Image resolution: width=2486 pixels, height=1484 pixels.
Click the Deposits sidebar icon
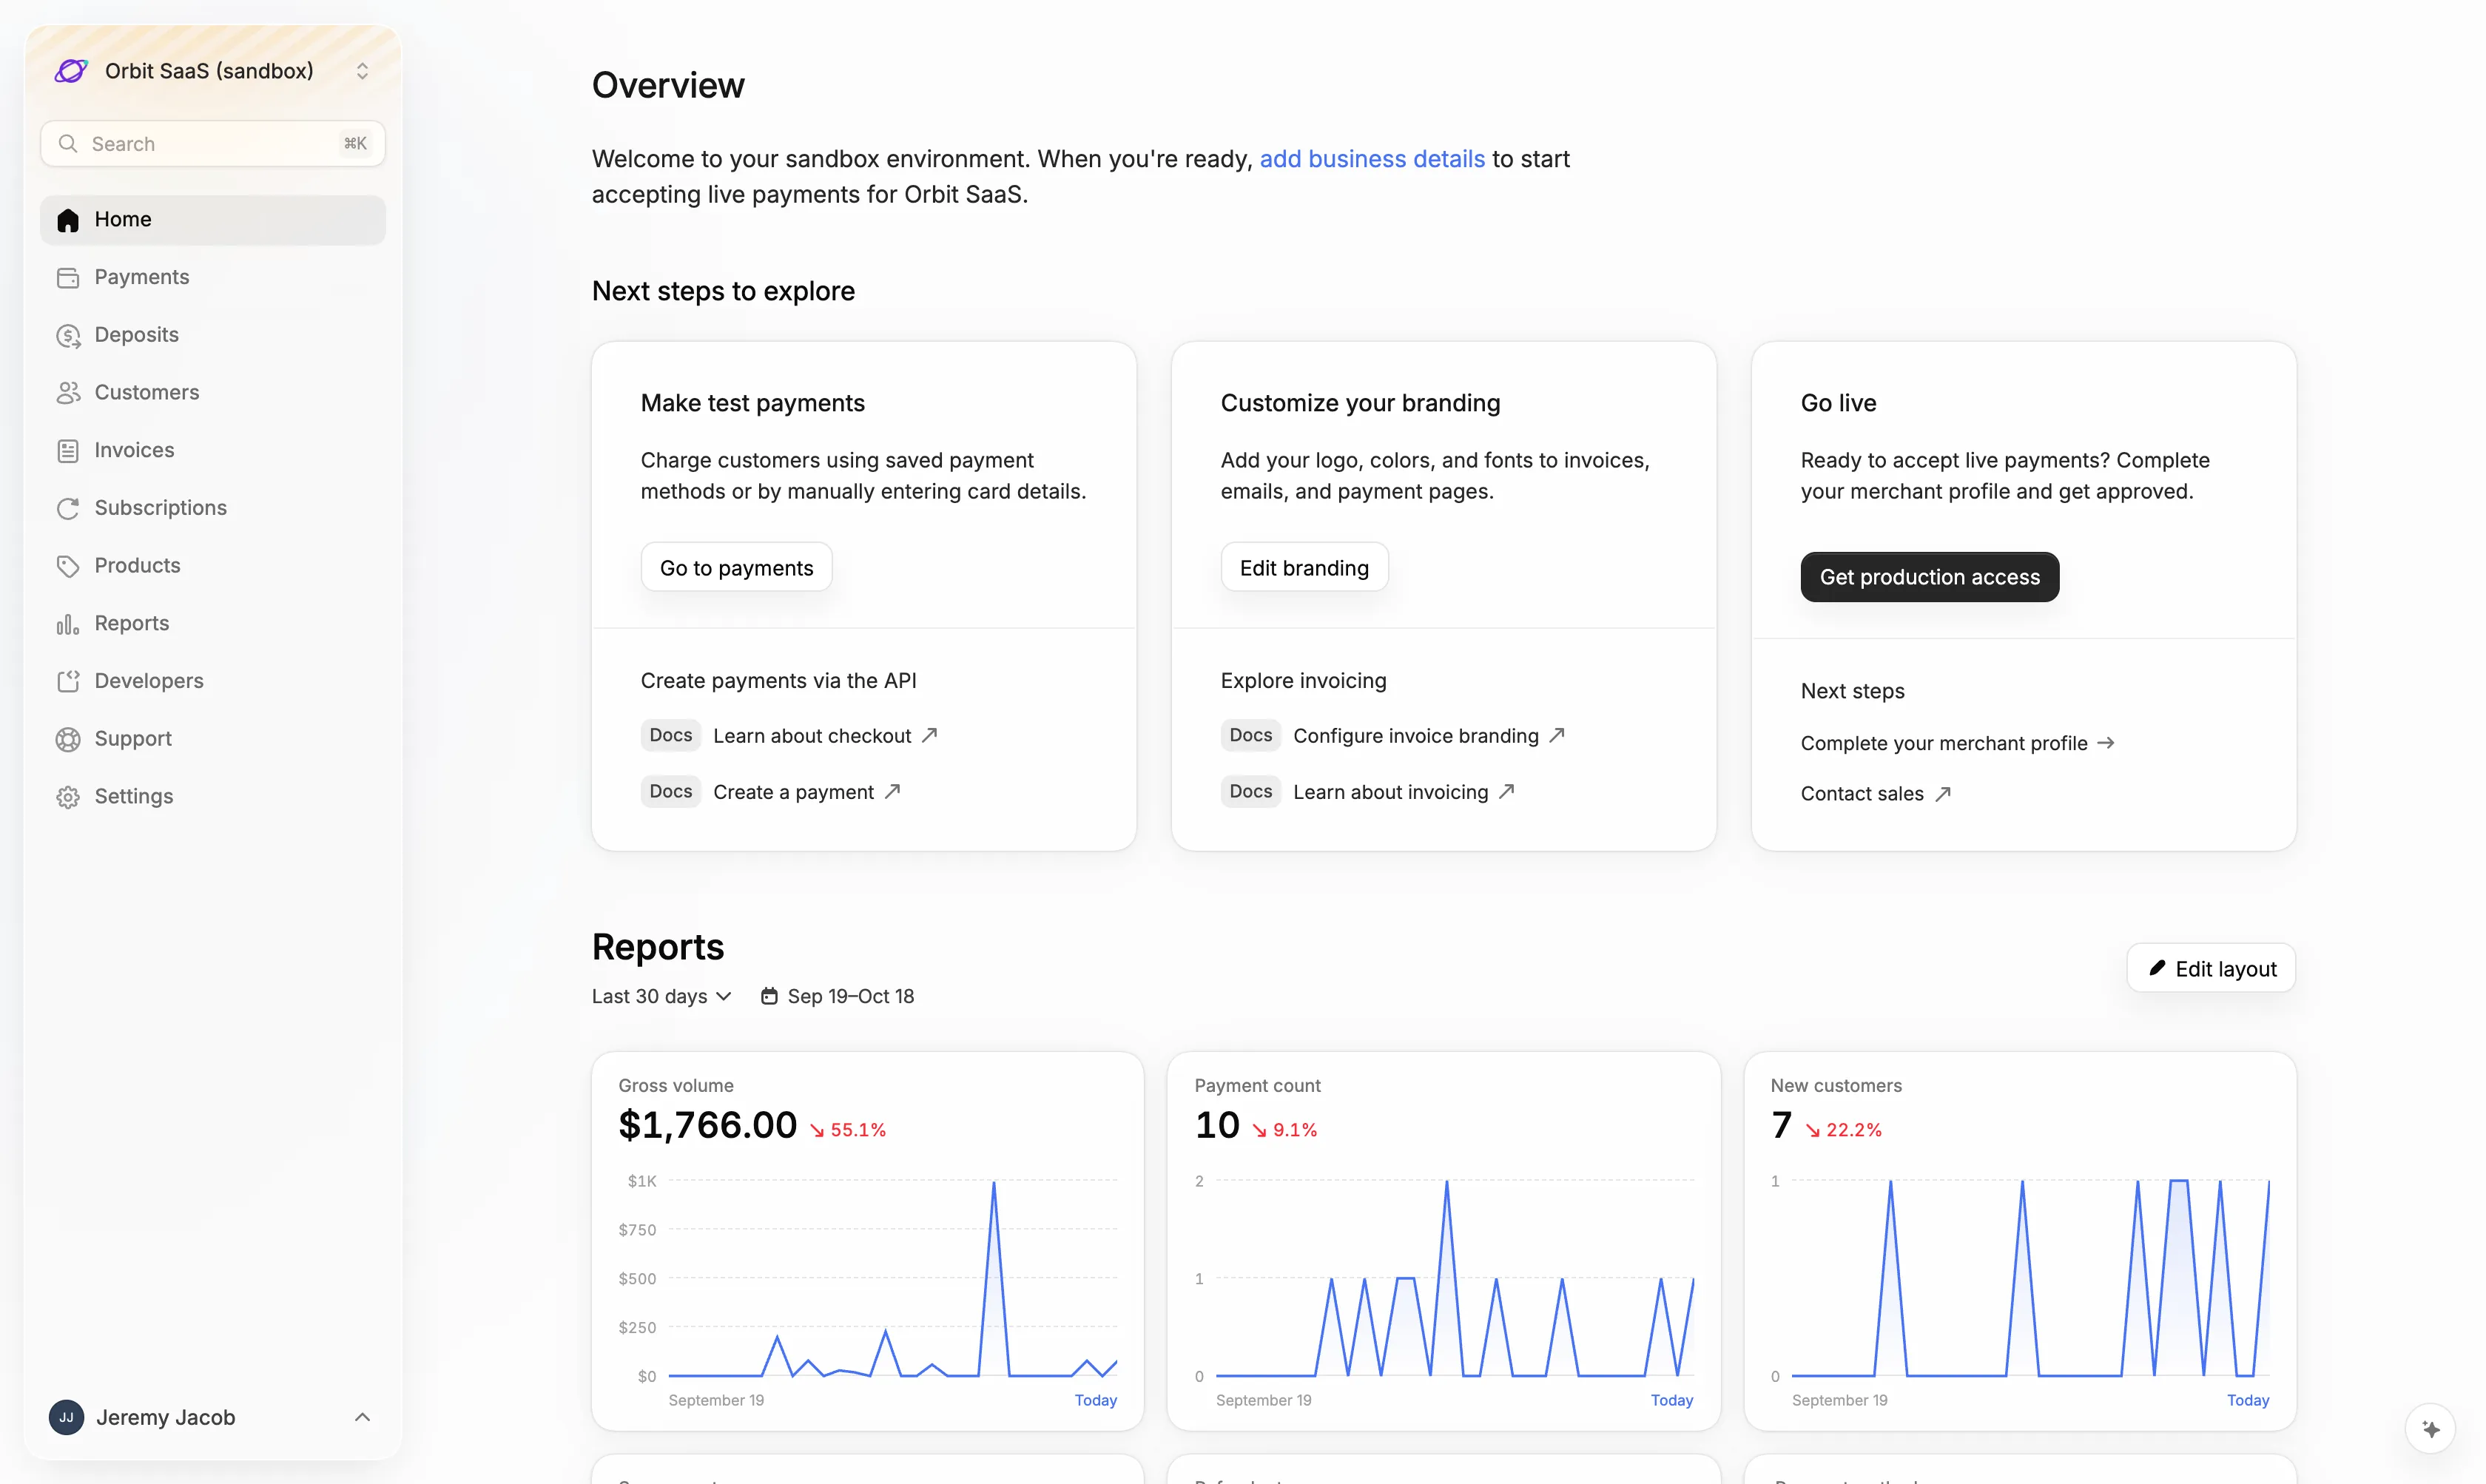(68, 336)
